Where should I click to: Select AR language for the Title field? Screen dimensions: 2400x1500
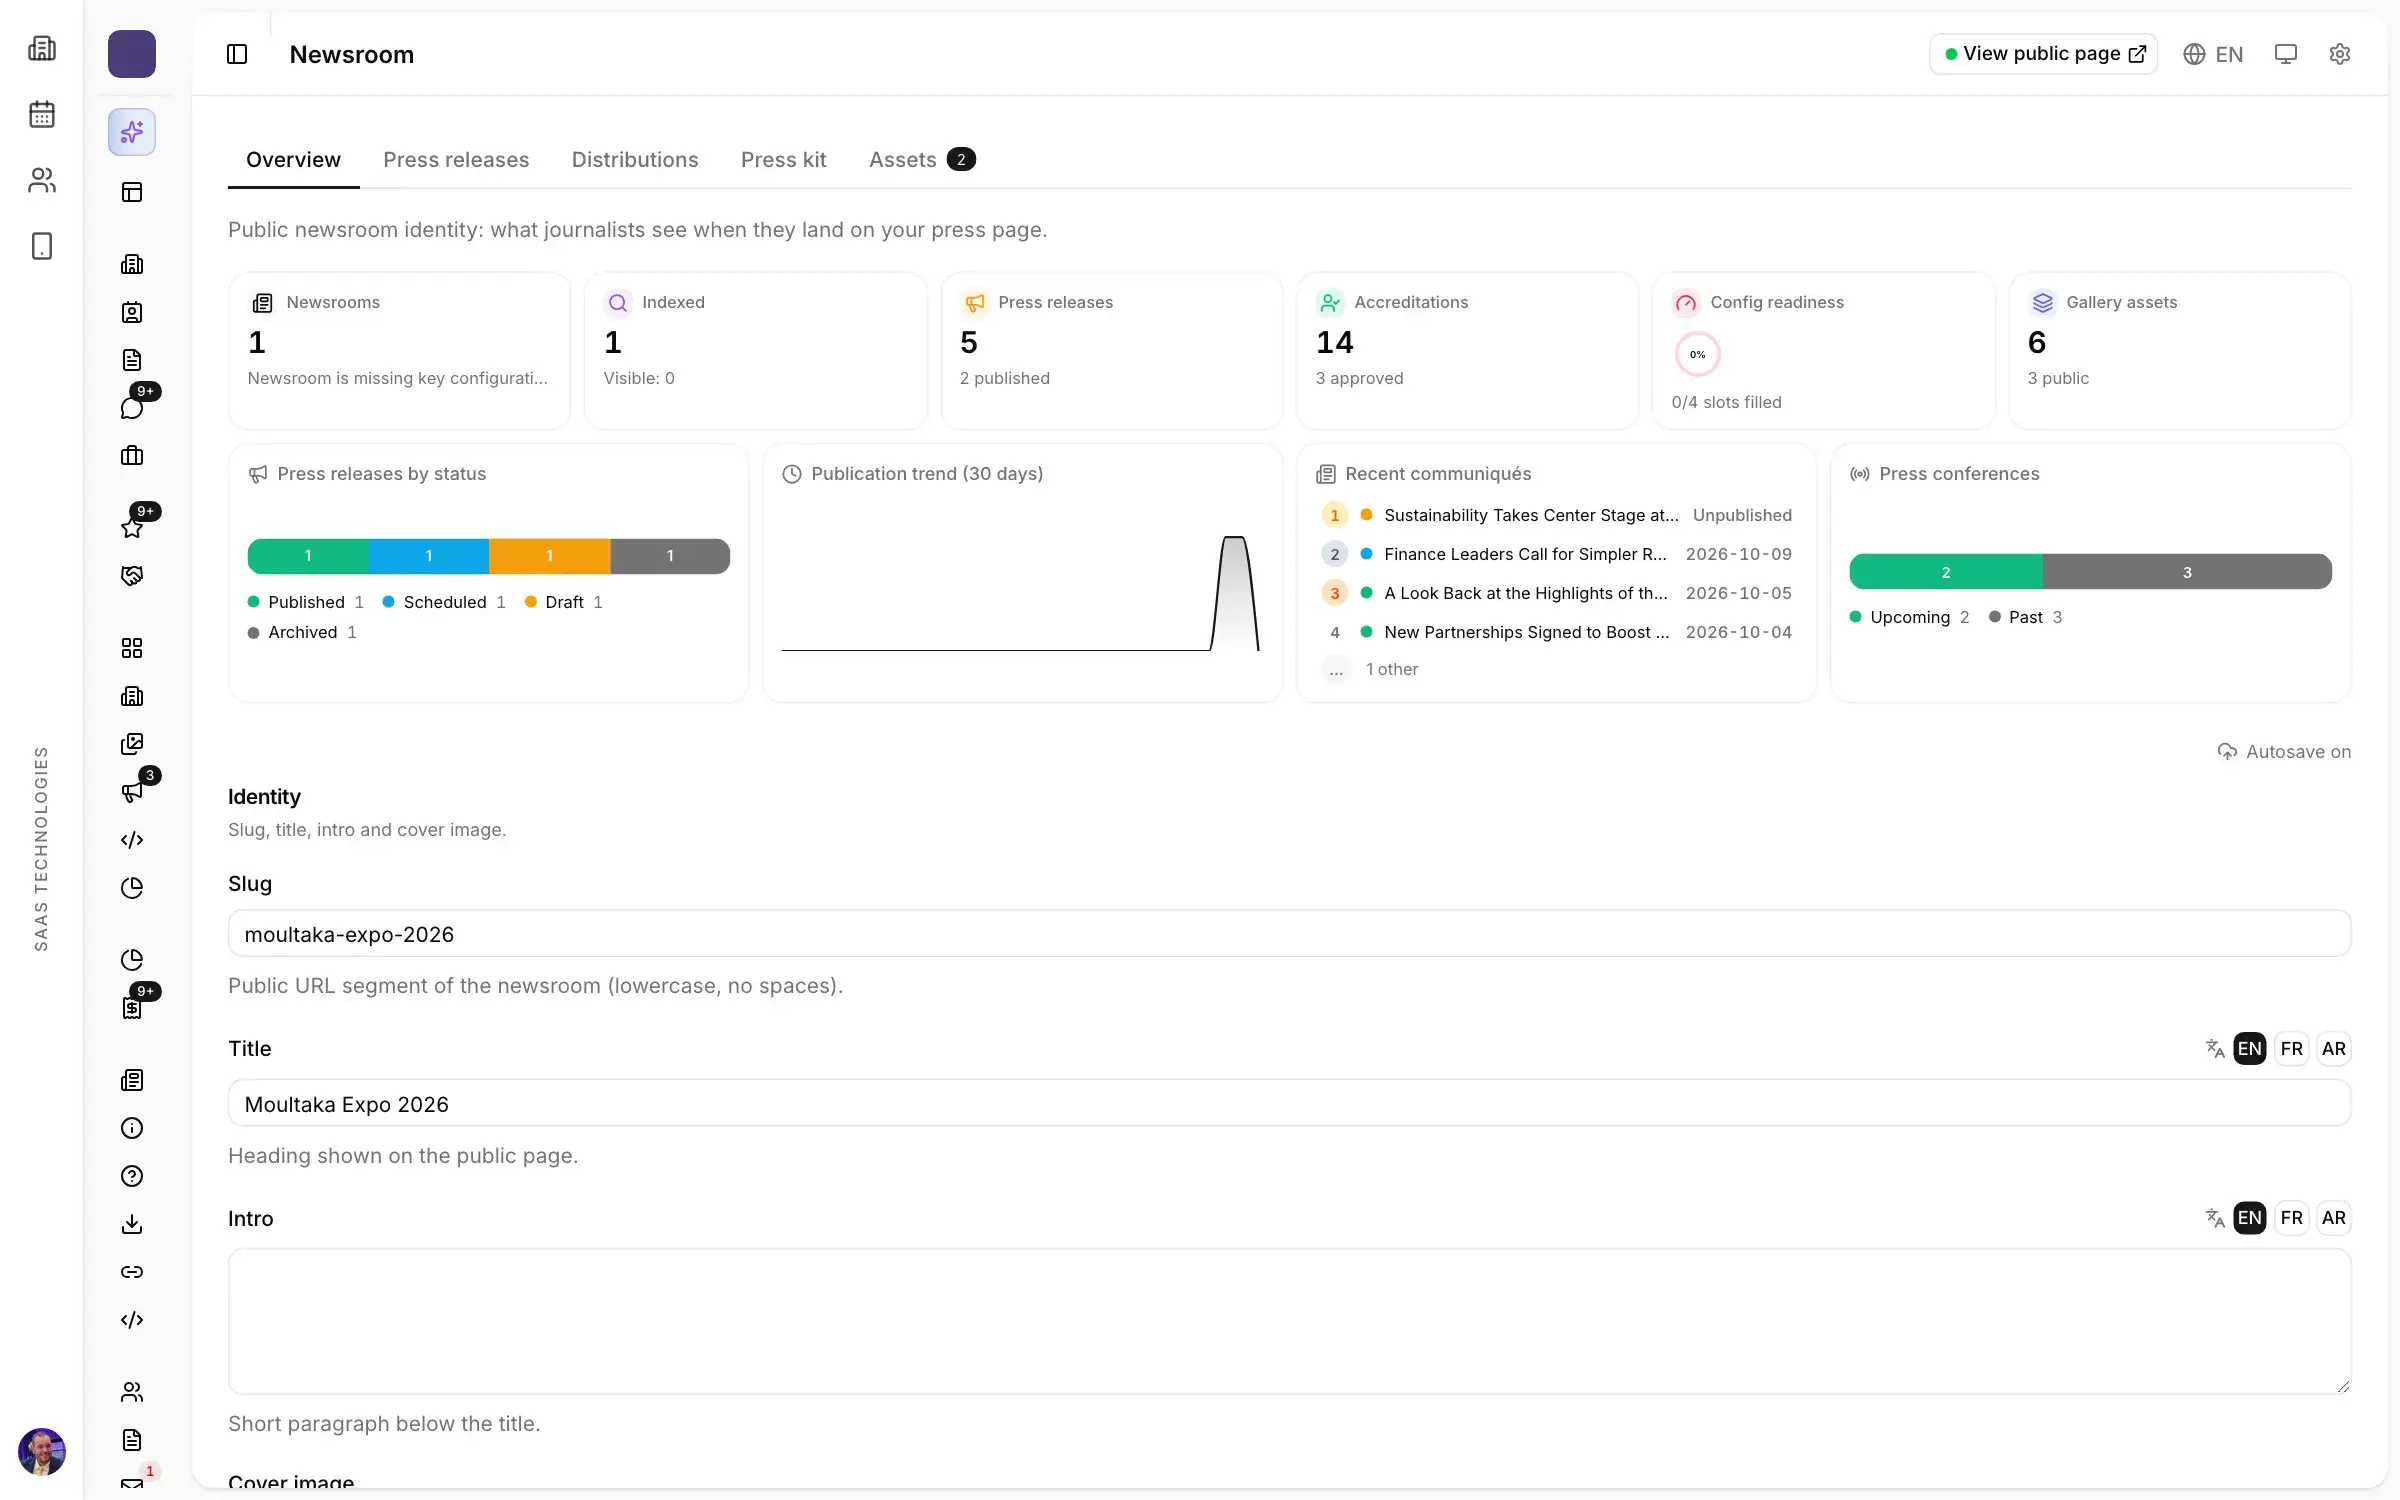coord(2334,1048)
